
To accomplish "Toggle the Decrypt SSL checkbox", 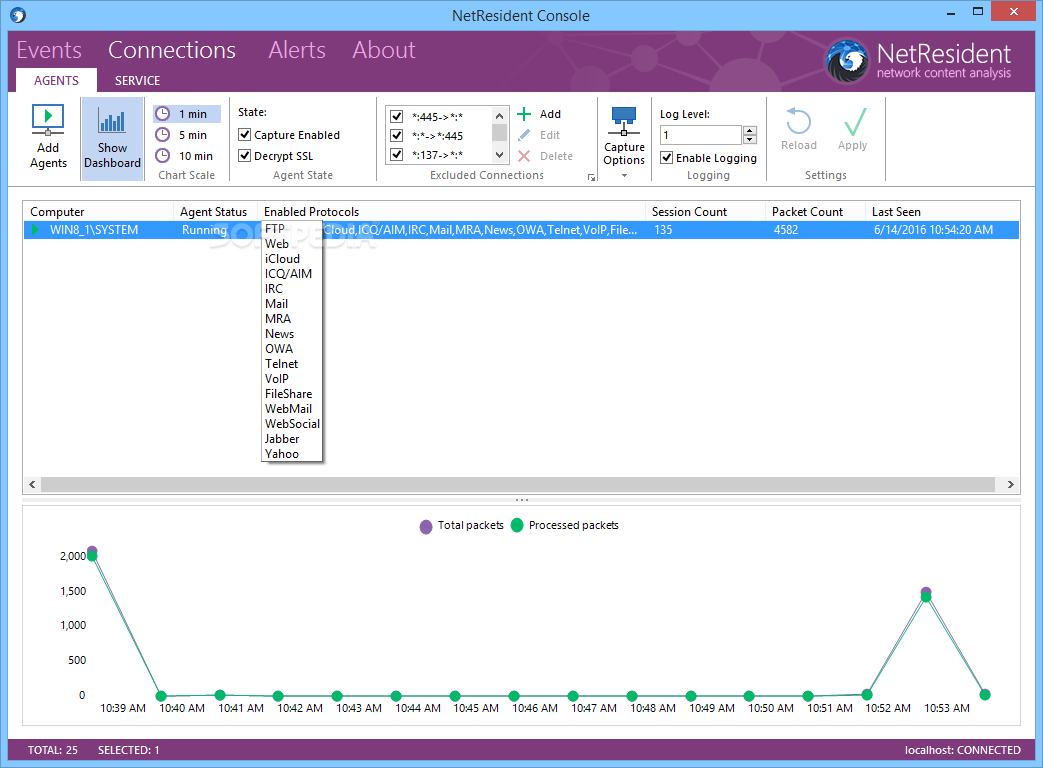I will click(245, 156).
